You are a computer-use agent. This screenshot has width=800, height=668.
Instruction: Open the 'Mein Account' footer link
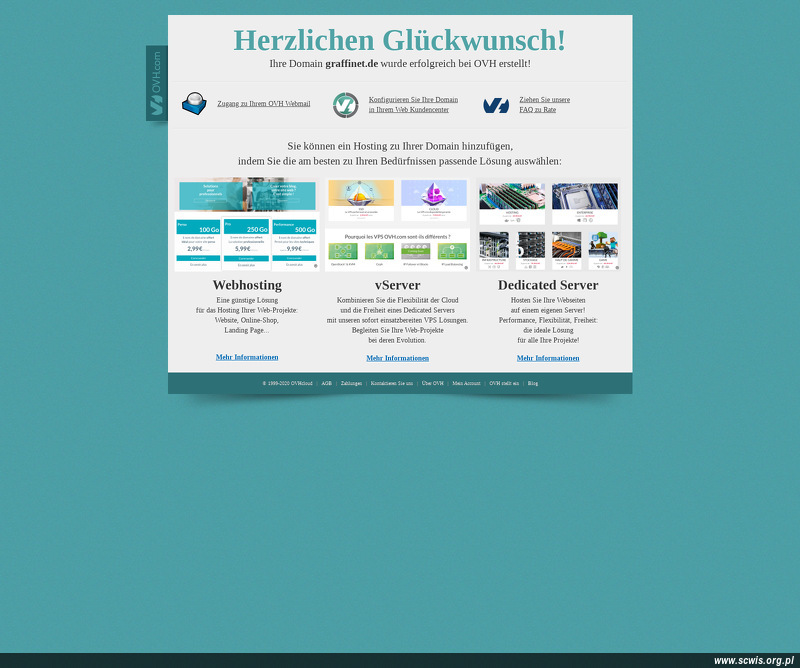[x=466, y=383]
